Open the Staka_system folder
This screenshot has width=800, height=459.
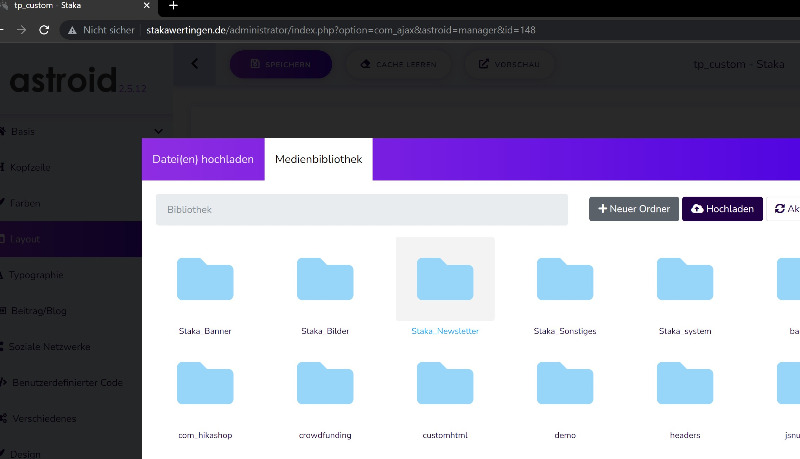click(685, 279)
